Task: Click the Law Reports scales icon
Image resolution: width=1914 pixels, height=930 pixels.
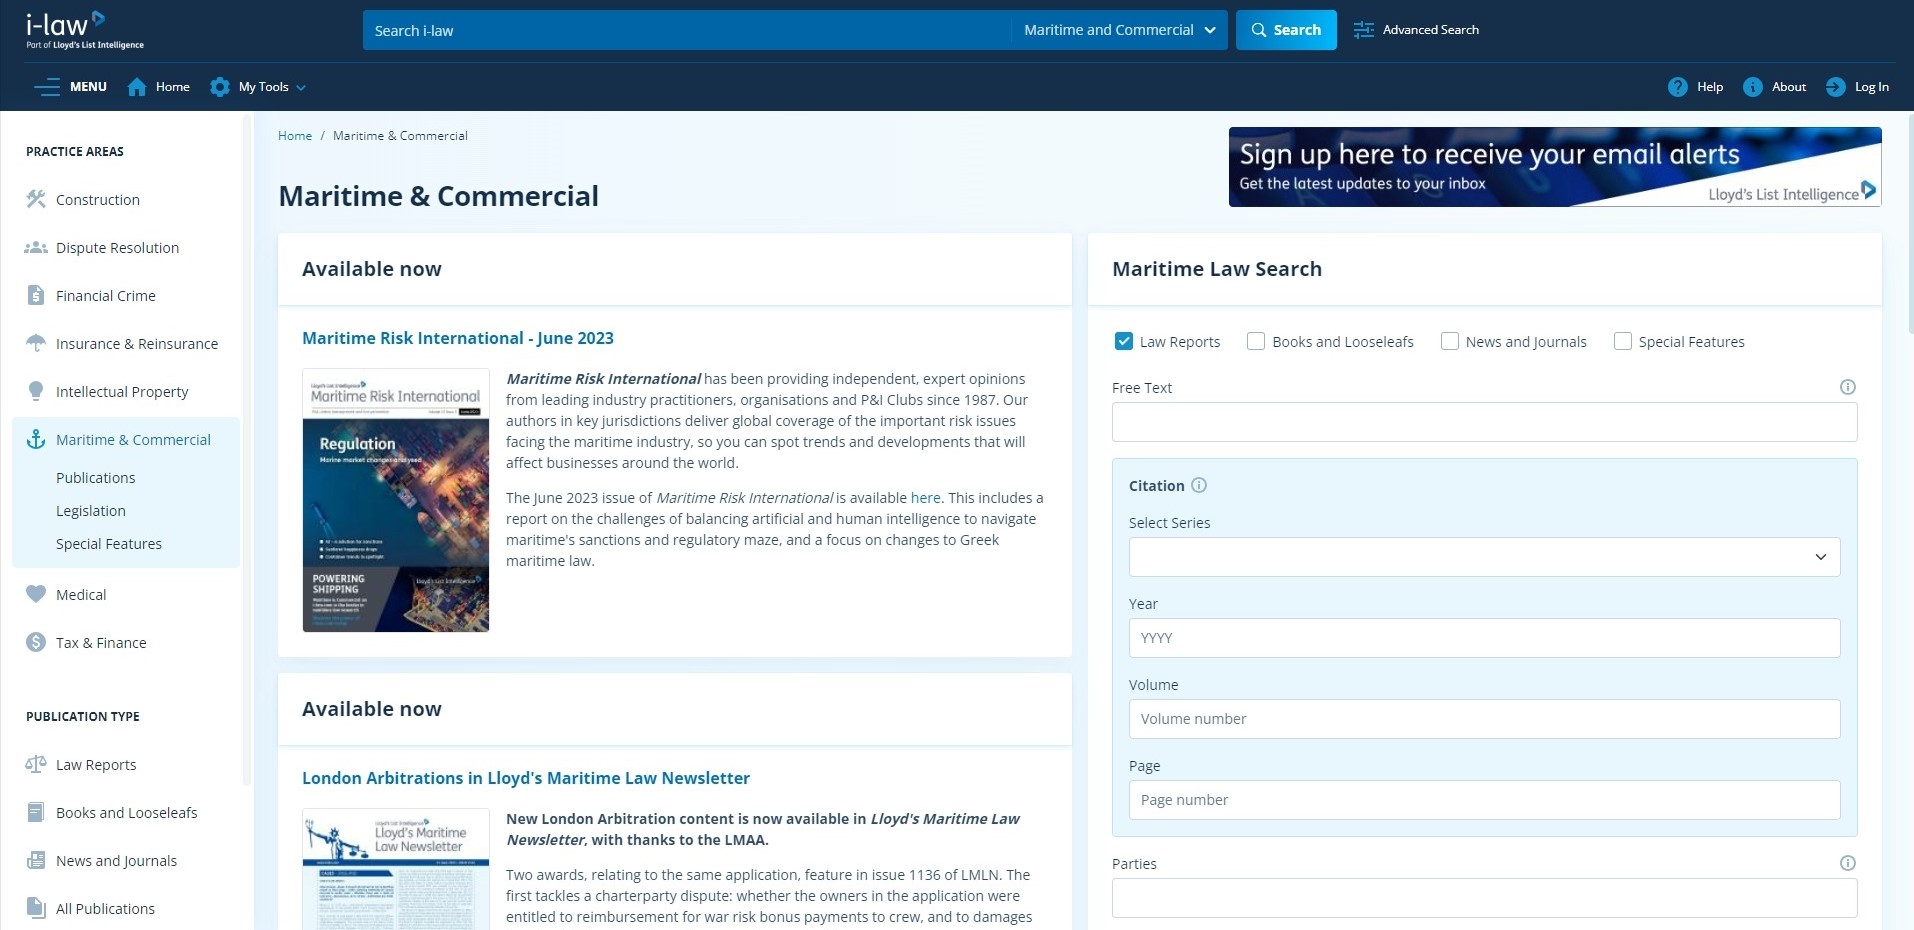Action: pos(36,764)
